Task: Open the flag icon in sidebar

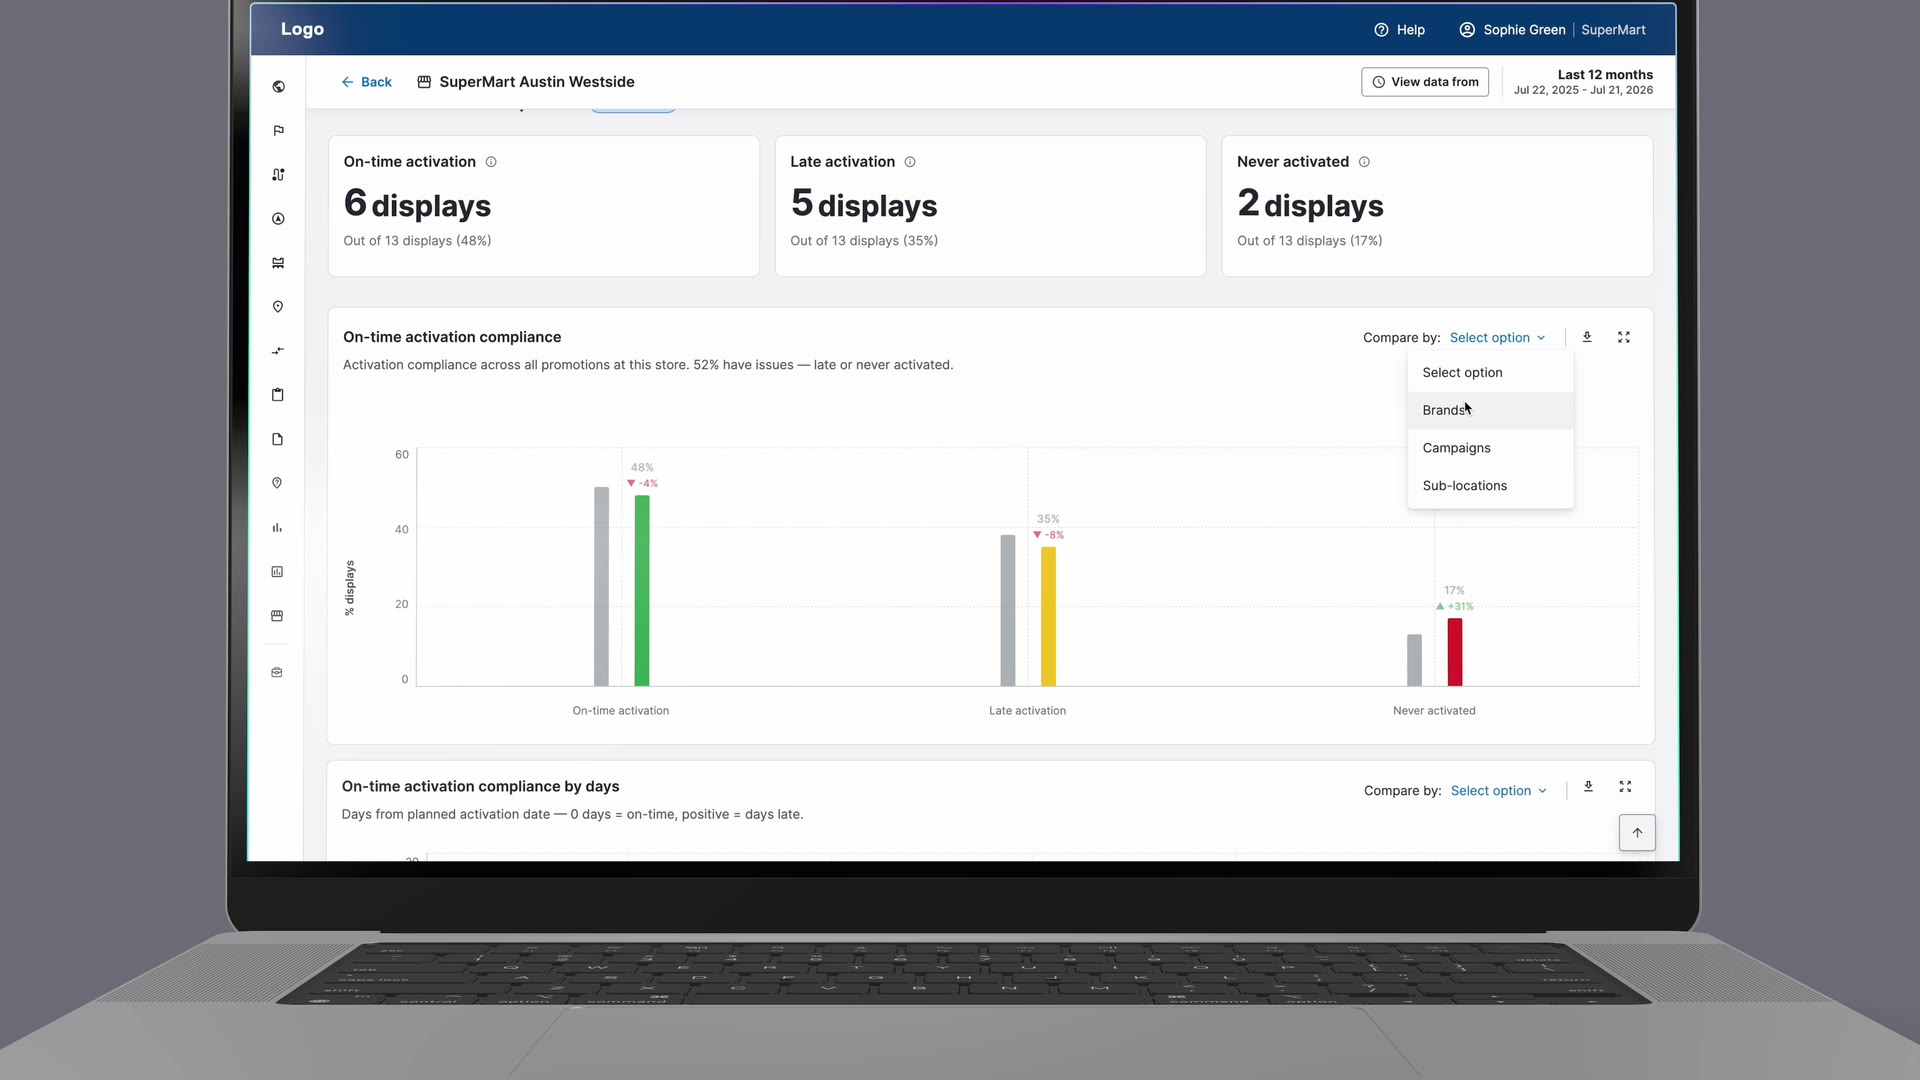Action: (278, 131)
